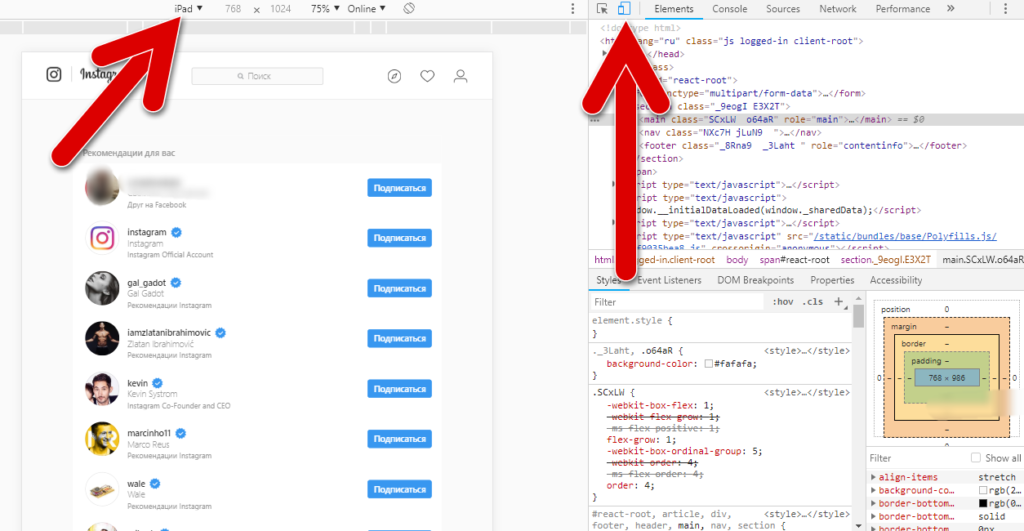Click the Instagram Поиск search field
Viewport: 1024px width, 531px height.
(x=257, y=76)
